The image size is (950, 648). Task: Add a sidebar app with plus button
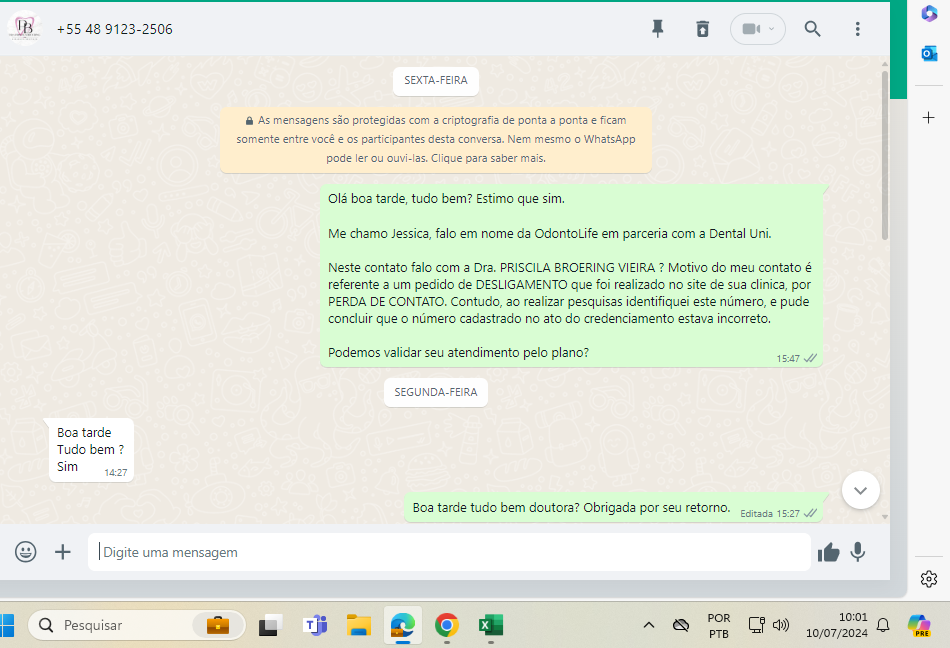tap(928, 117)
